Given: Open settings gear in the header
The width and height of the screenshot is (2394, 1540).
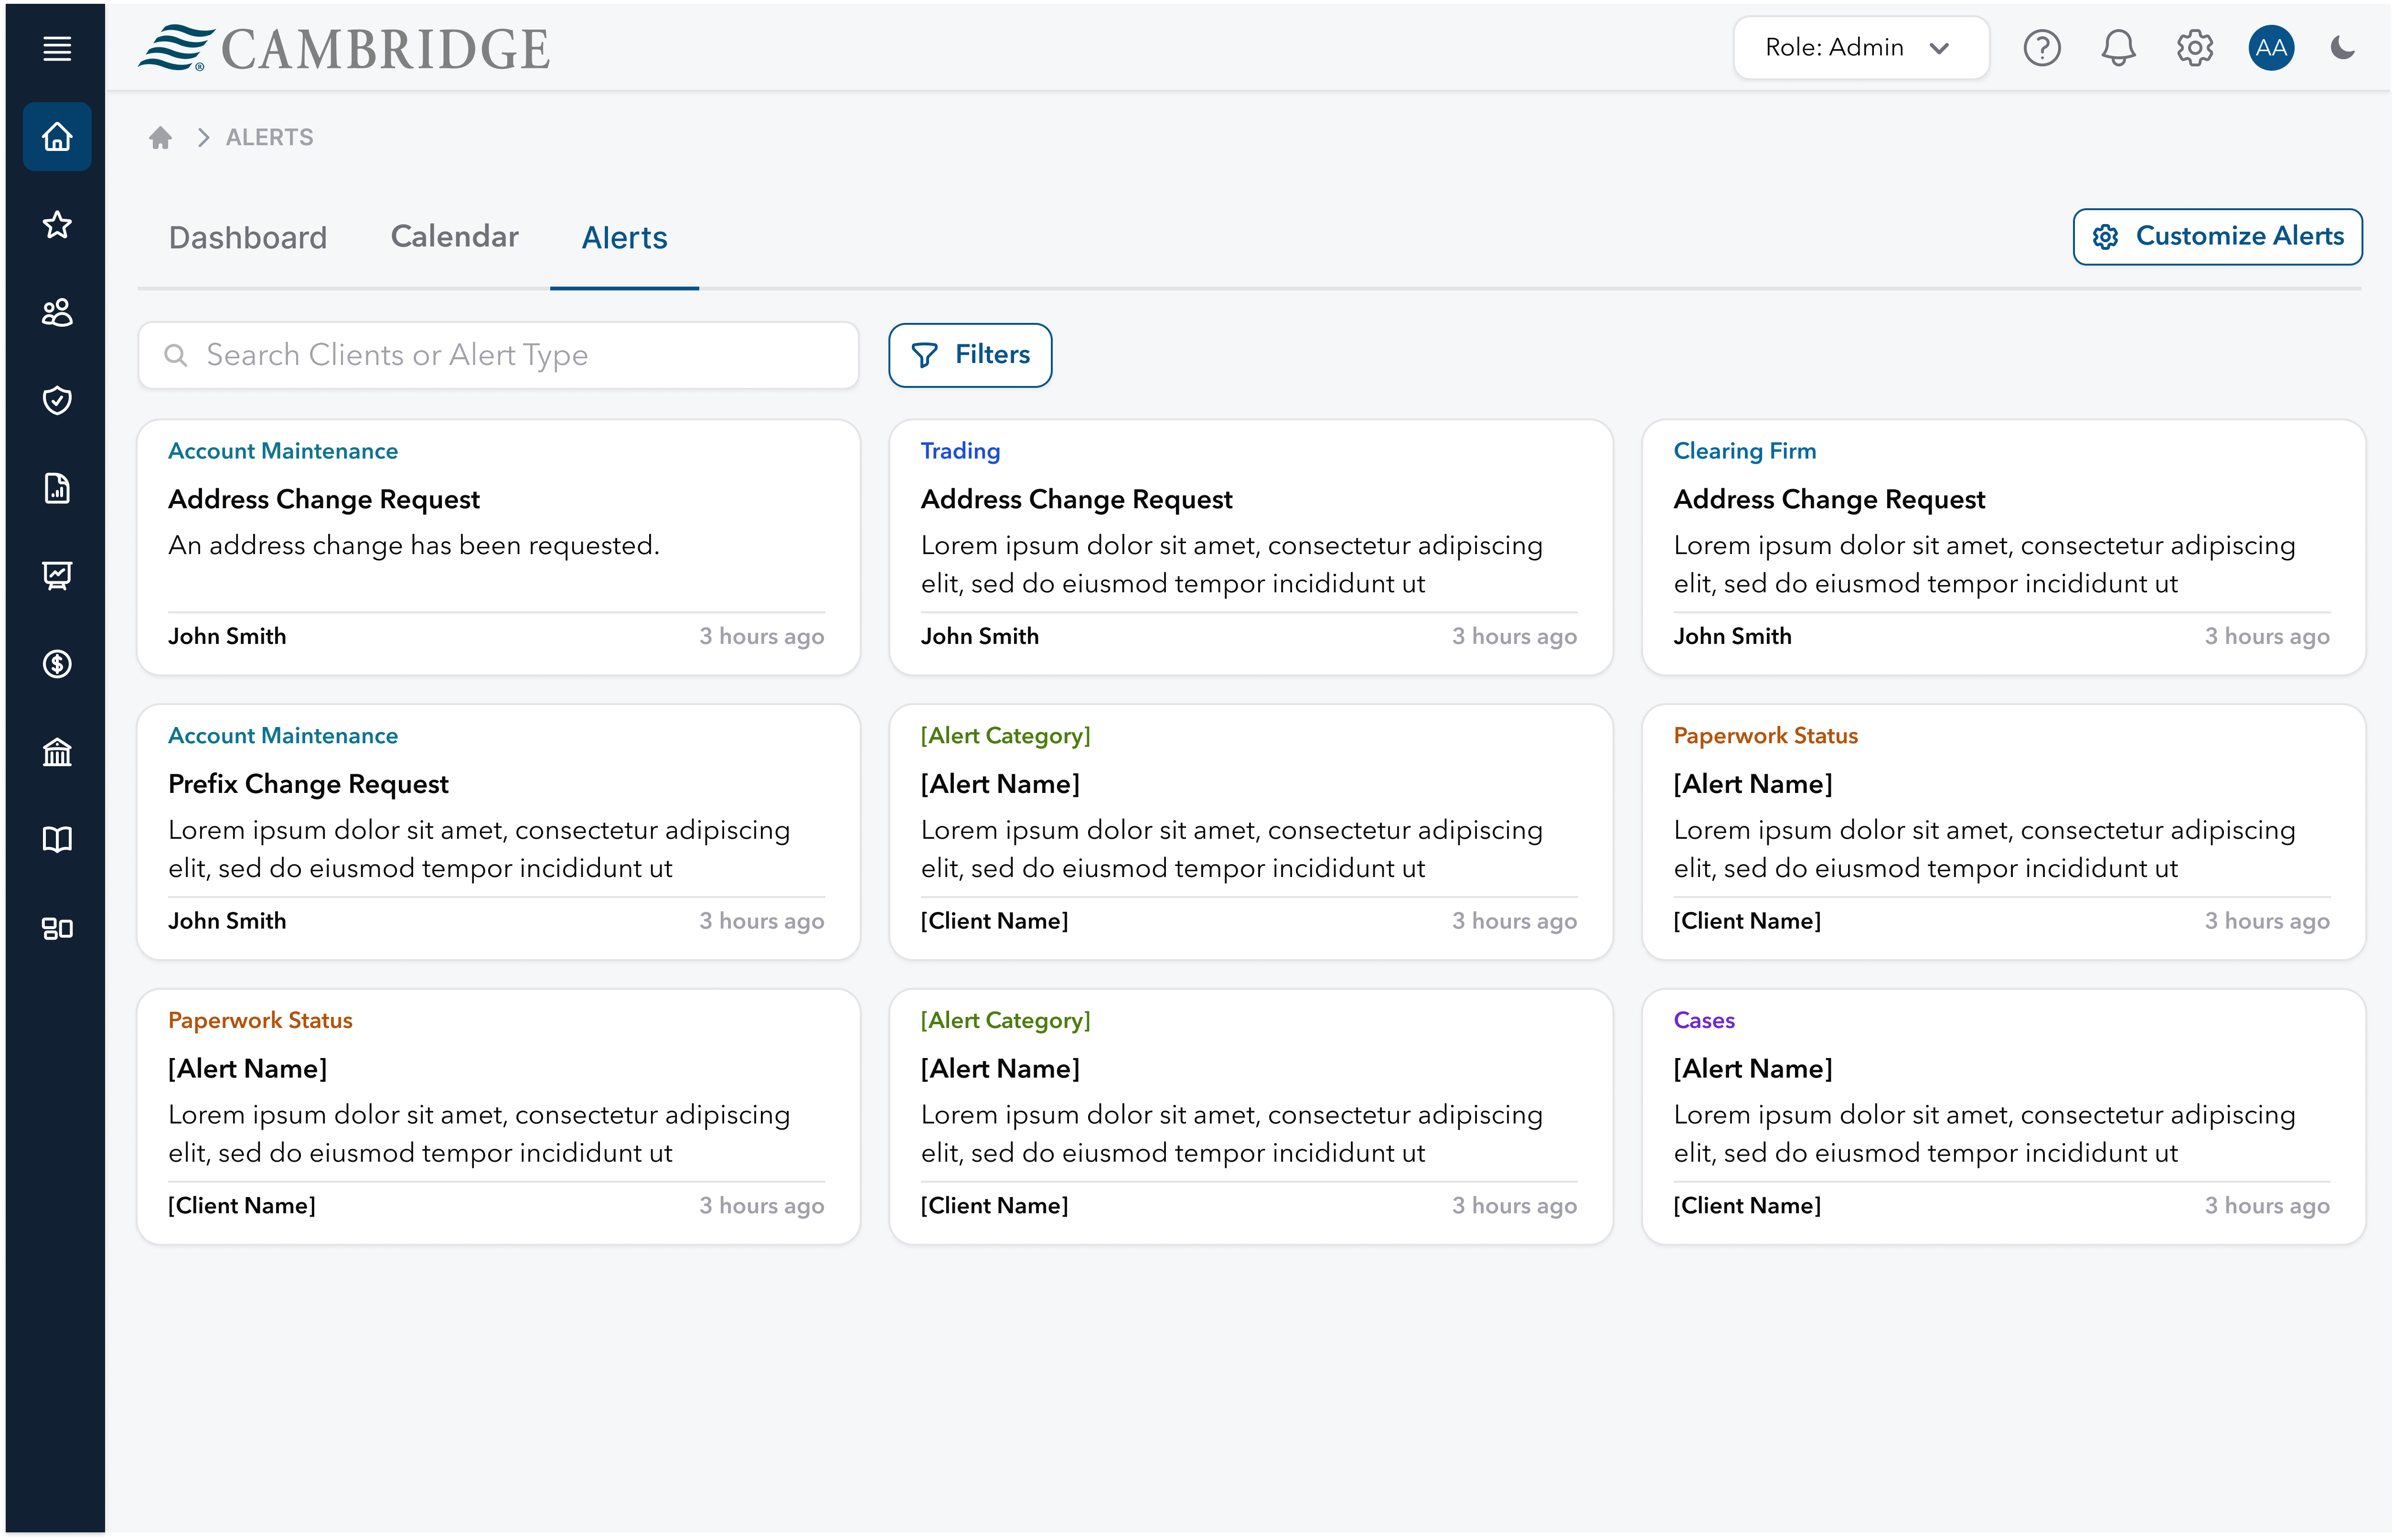Looking at the screenshot, I should [x=2194, y=47].
